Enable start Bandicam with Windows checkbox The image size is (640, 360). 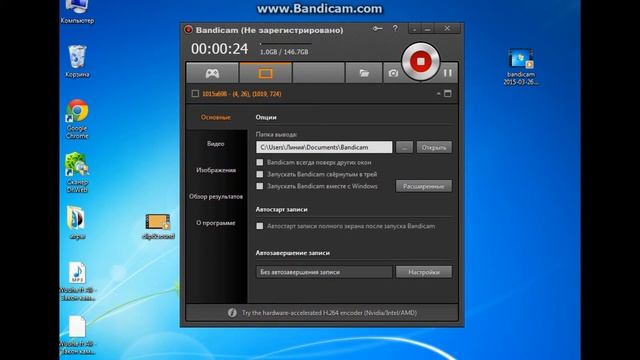click(x=260, y=186)
